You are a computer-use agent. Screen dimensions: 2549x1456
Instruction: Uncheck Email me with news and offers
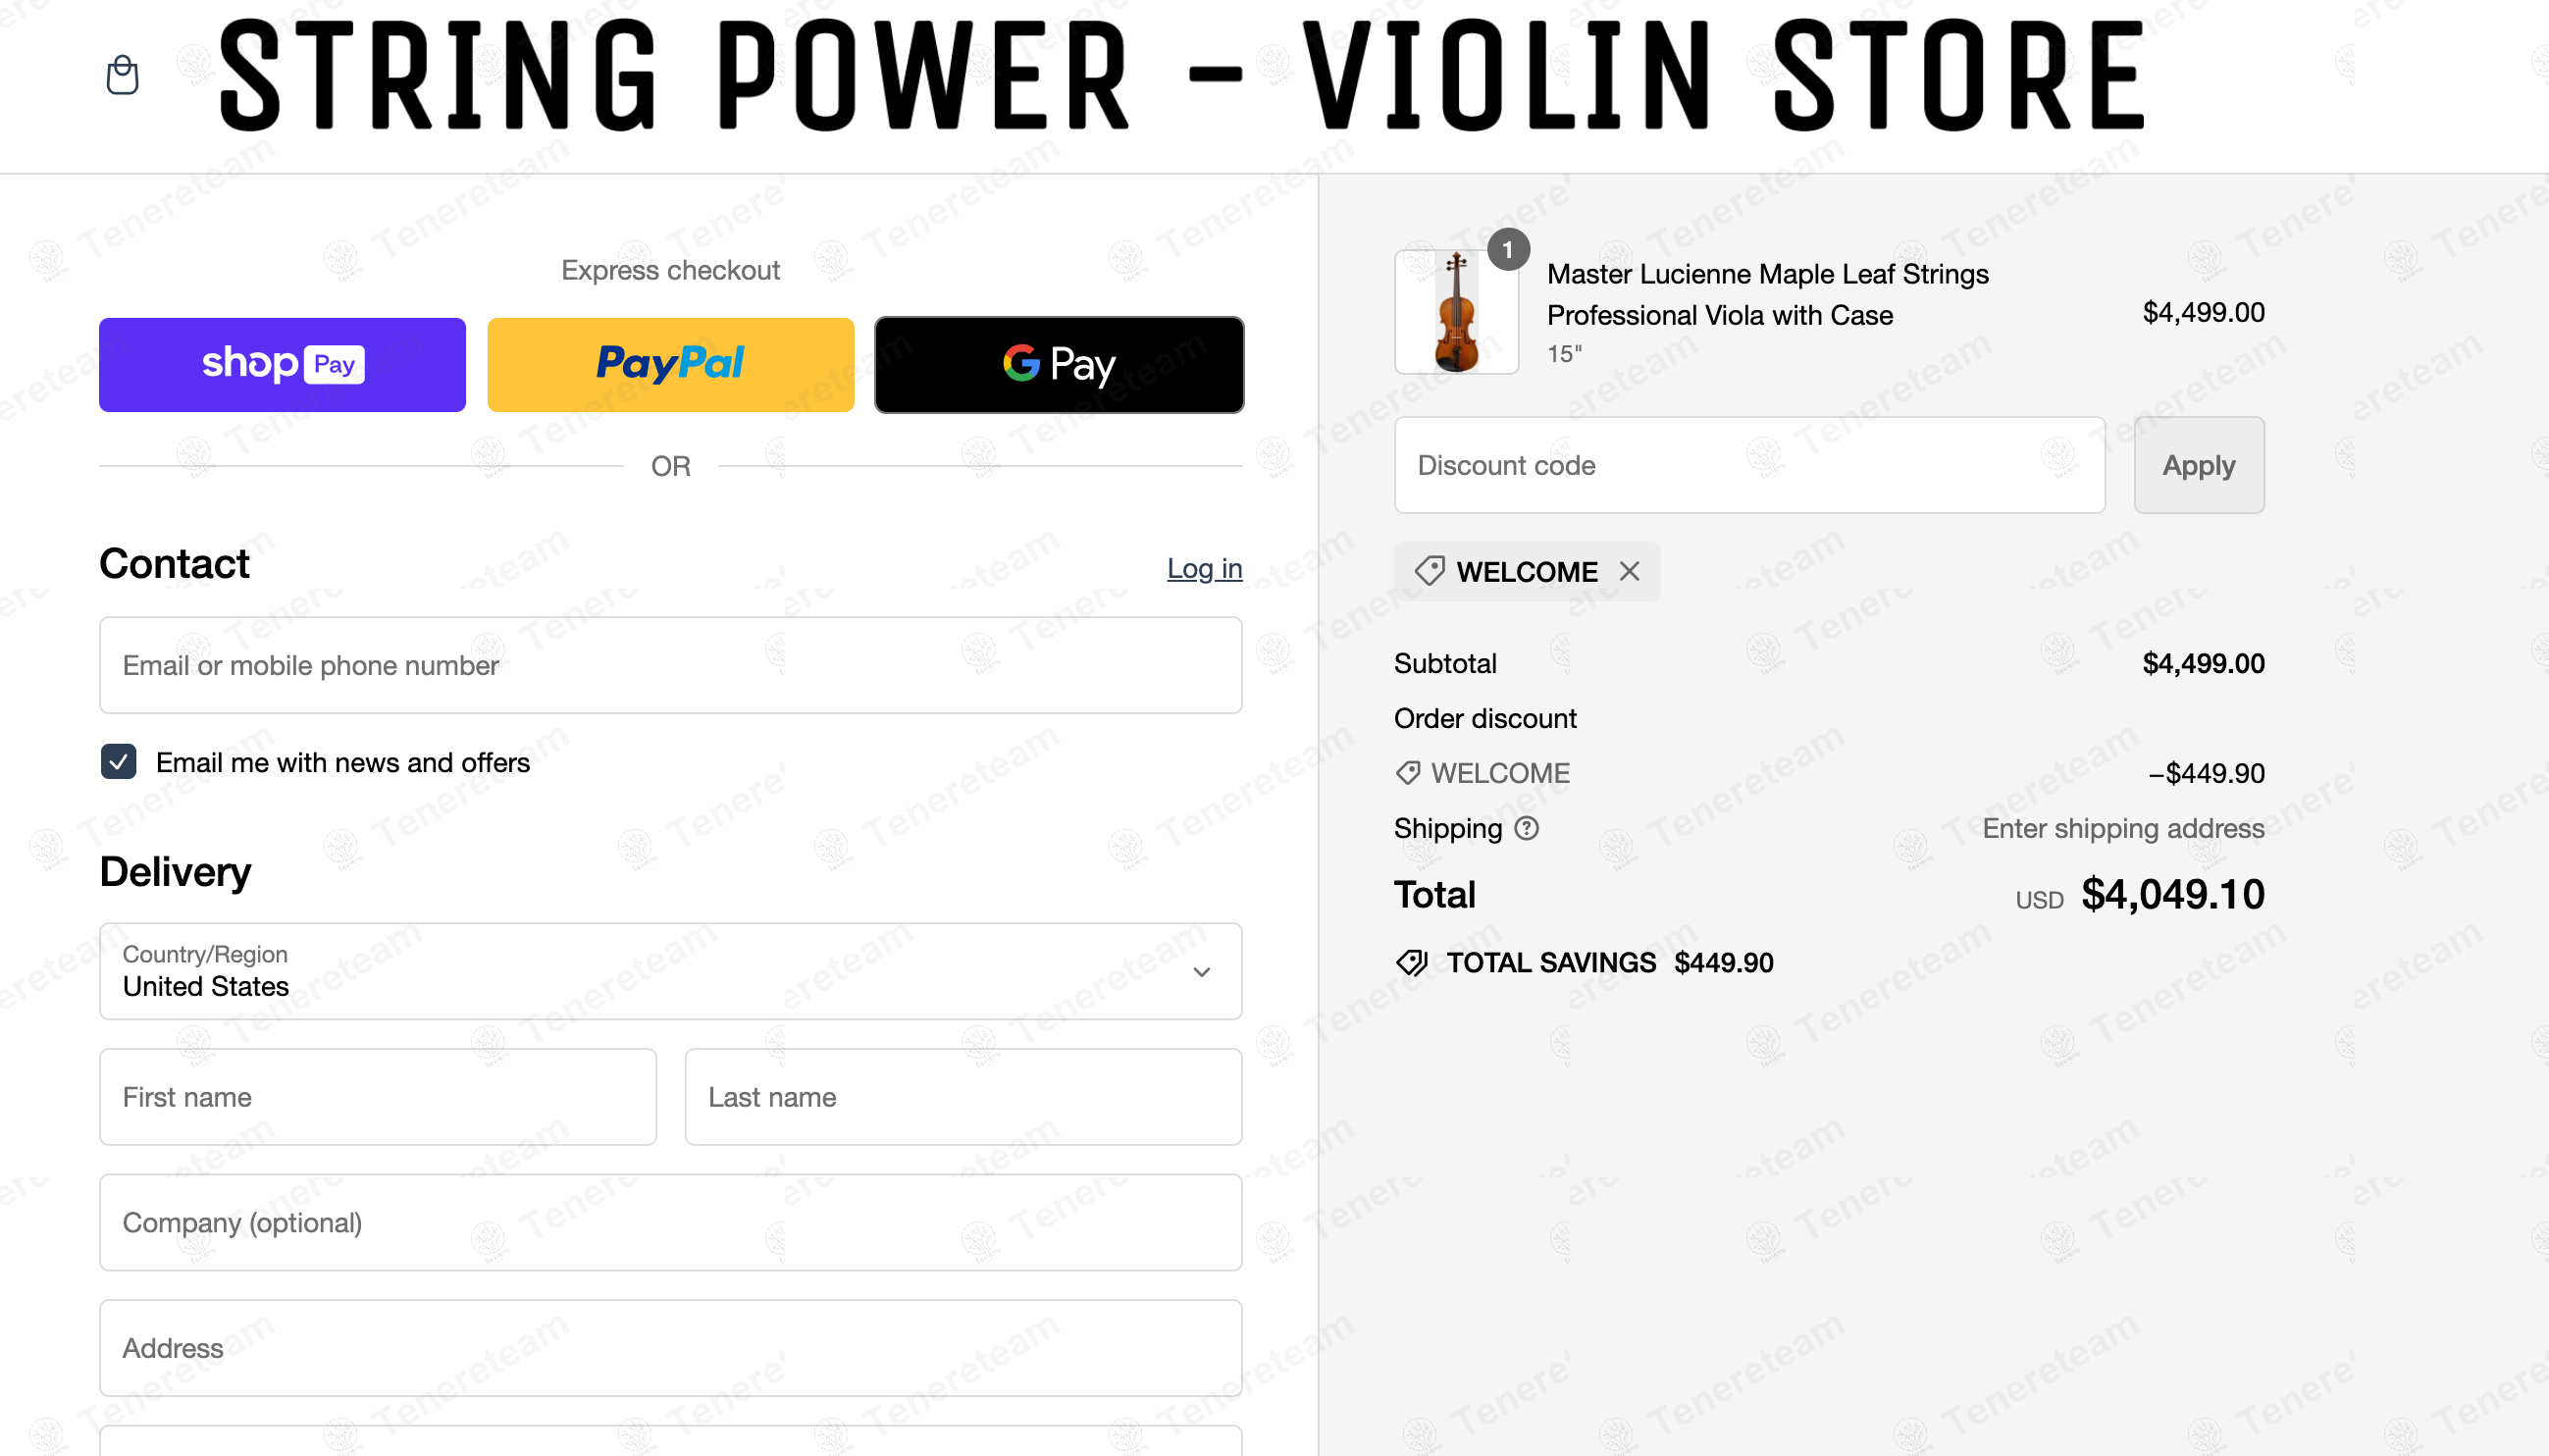pos(119,762)
